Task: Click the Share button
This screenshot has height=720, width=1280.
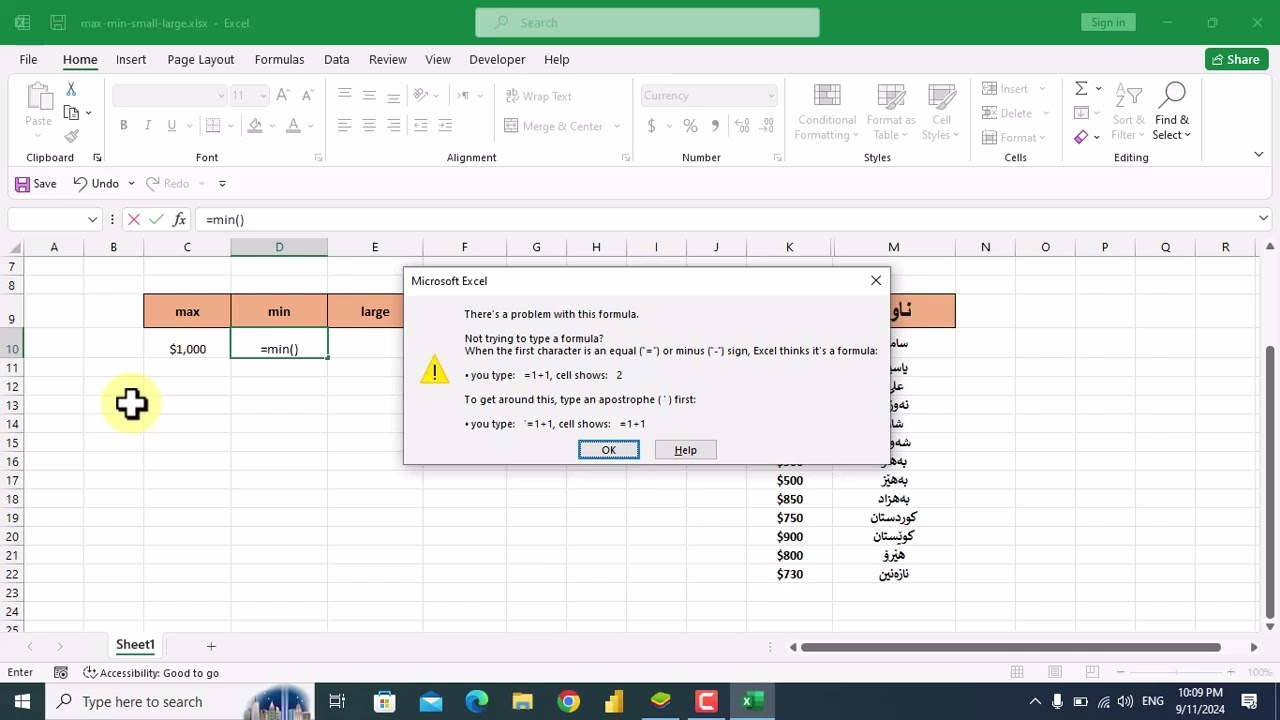Action: [x=1236, y=60]
